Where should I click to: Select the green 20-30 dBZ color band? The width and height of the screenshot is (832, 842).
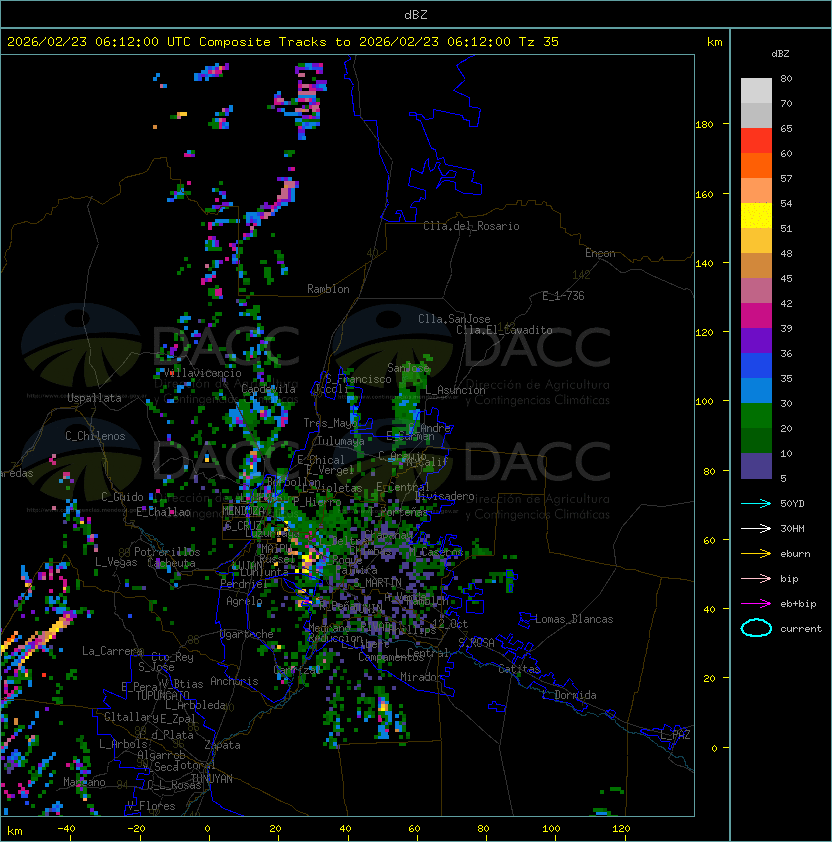756,416
